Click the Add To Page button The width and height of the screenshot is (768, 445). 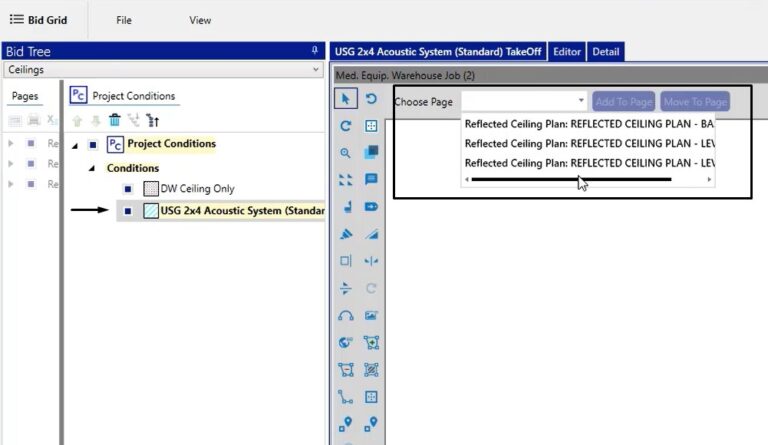(x=624, y=102)
